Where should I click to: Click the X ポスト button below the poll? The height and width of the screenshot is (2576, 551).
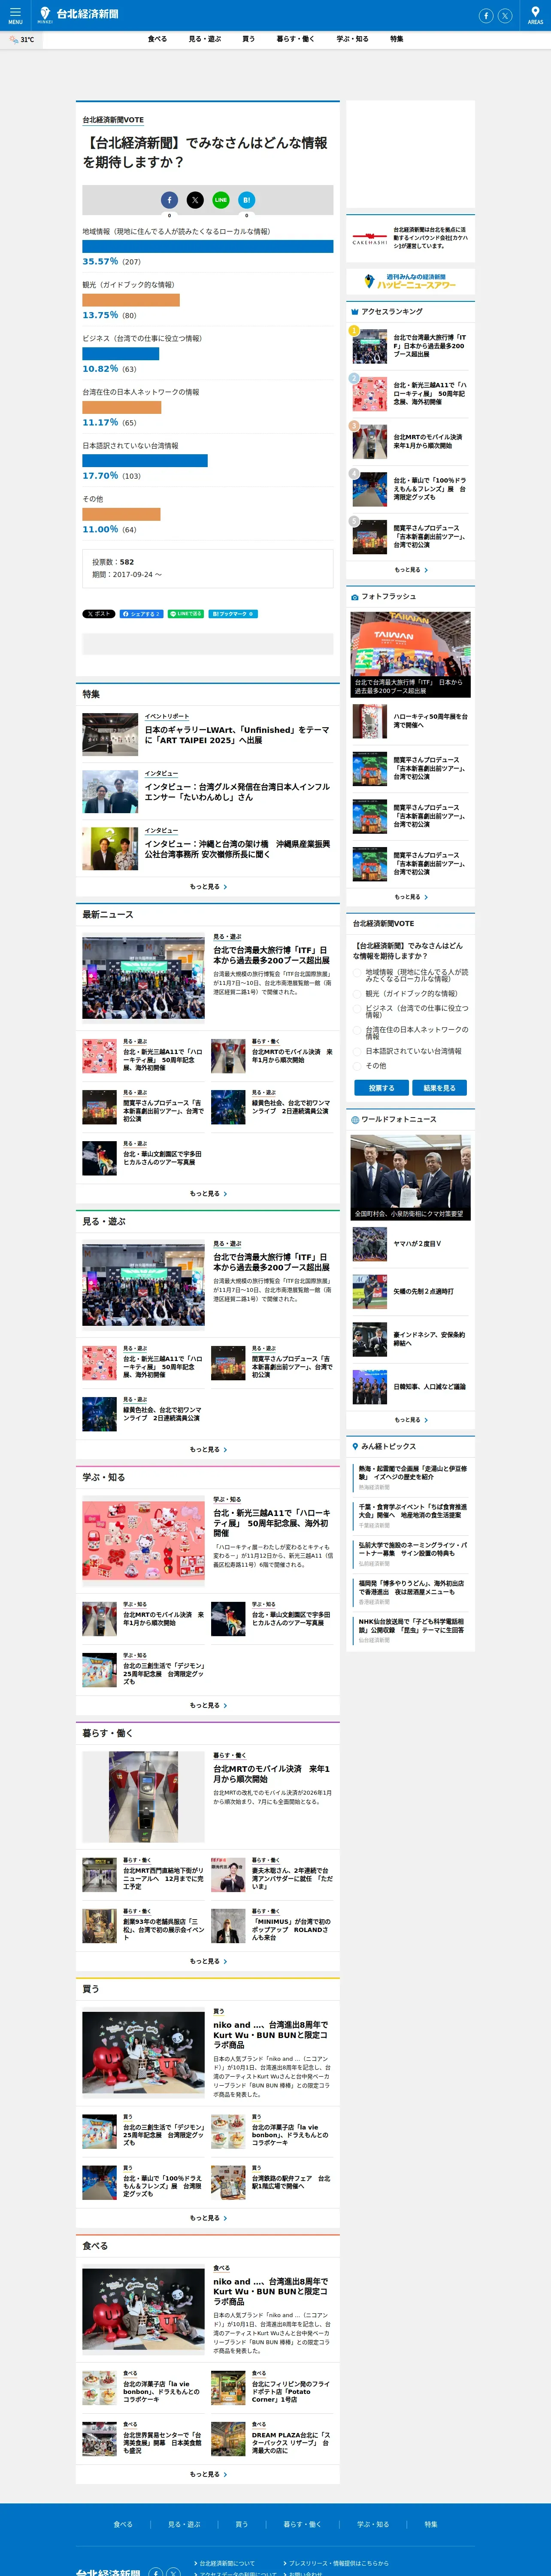point(99,614)
